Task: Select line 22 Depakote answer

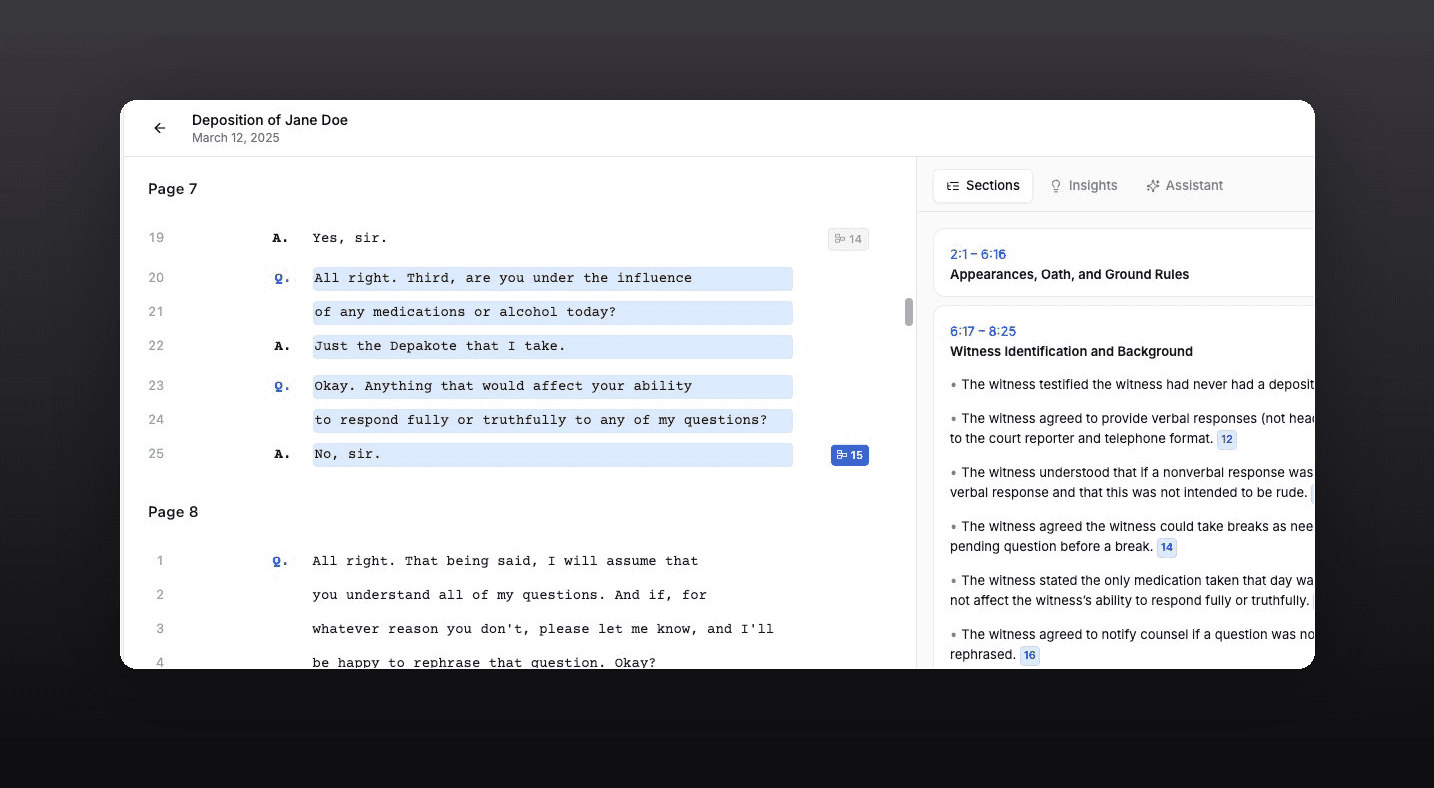Action: click(x=552, y=347)
